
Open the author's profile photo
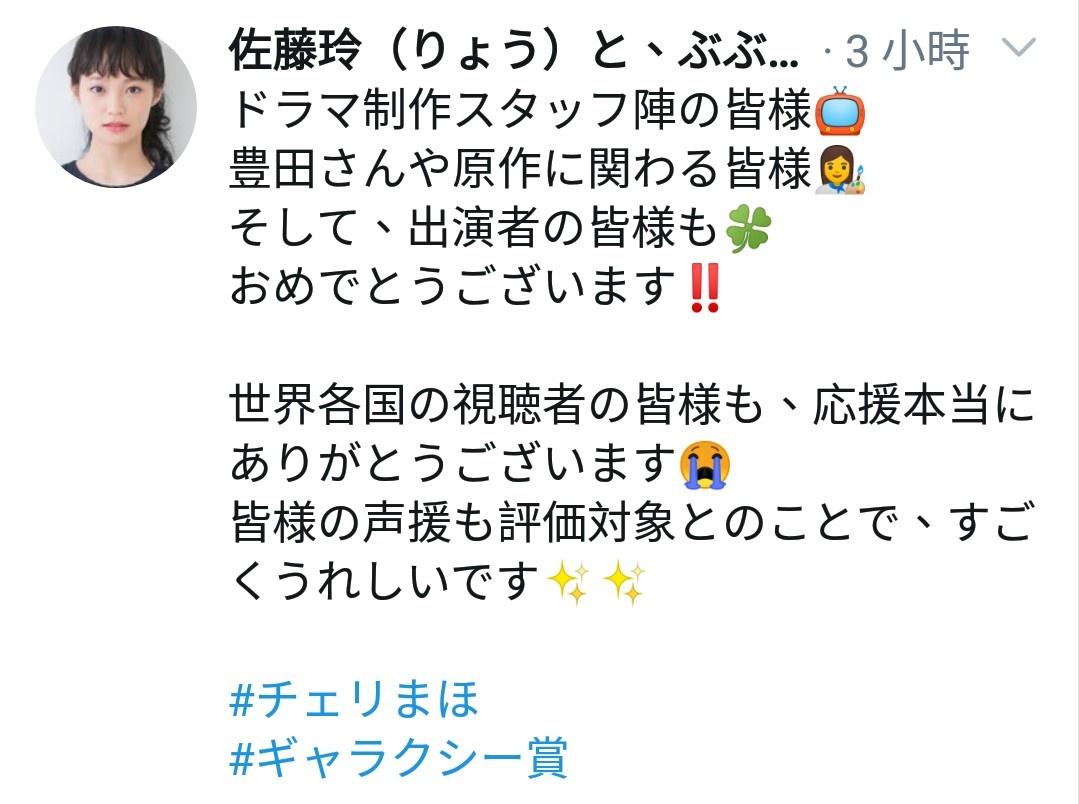click(116, 107)
